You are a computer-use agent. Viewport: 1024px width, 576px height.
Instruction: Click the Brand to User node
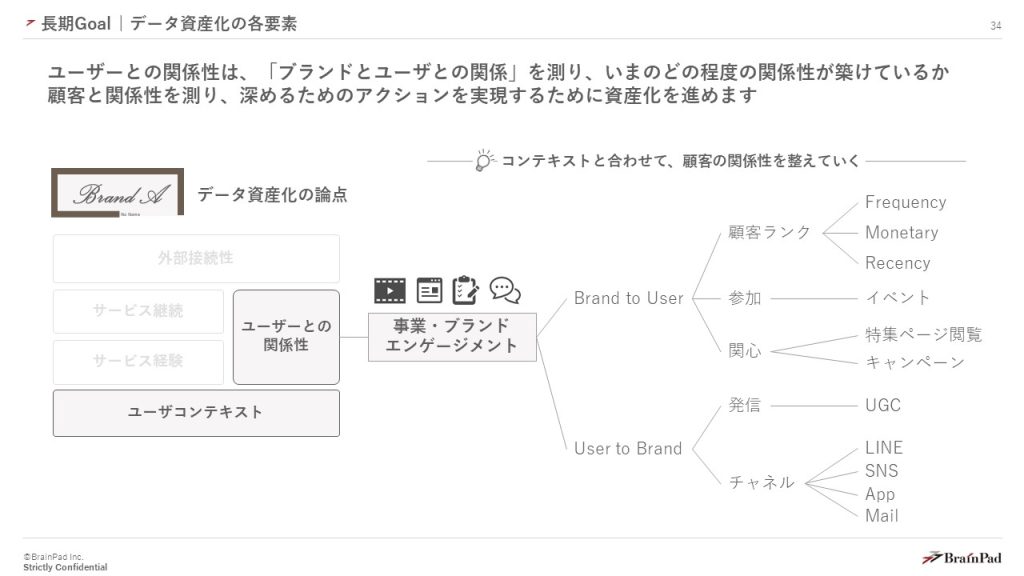(x=628, y=298)
